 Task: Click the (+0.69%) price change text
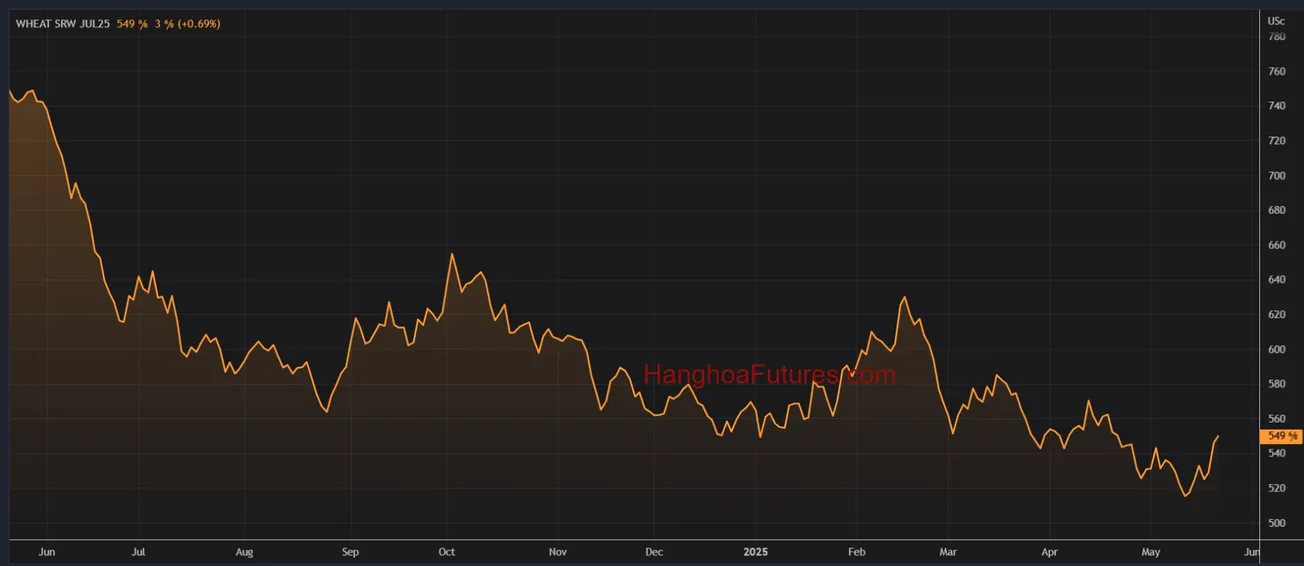(199, 23)
